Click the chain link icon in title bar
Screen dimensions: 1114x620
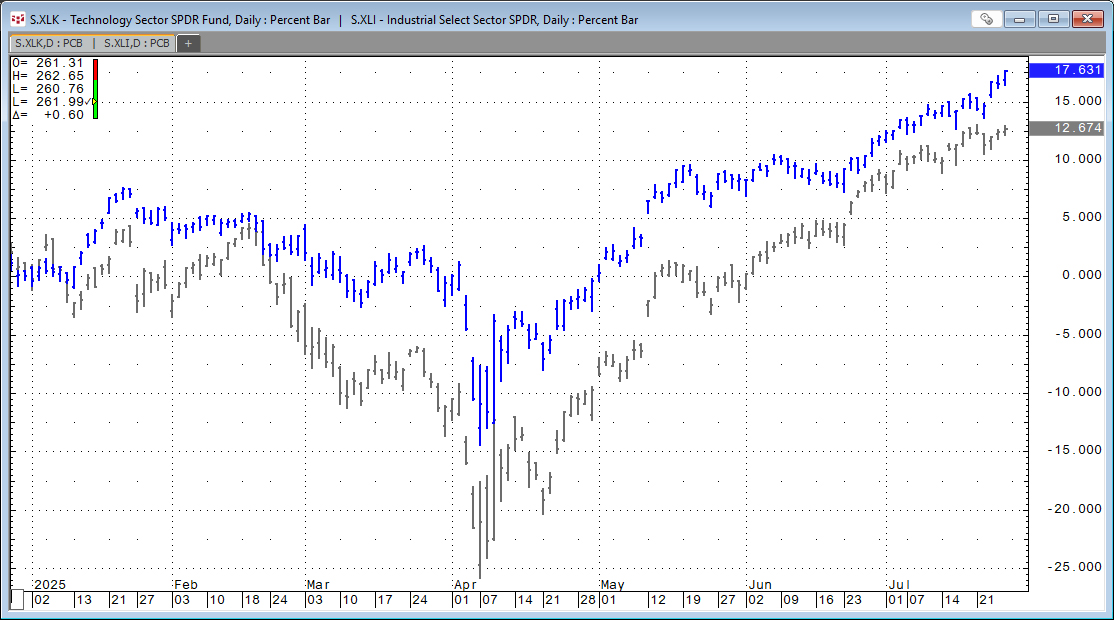coord(986,19)
